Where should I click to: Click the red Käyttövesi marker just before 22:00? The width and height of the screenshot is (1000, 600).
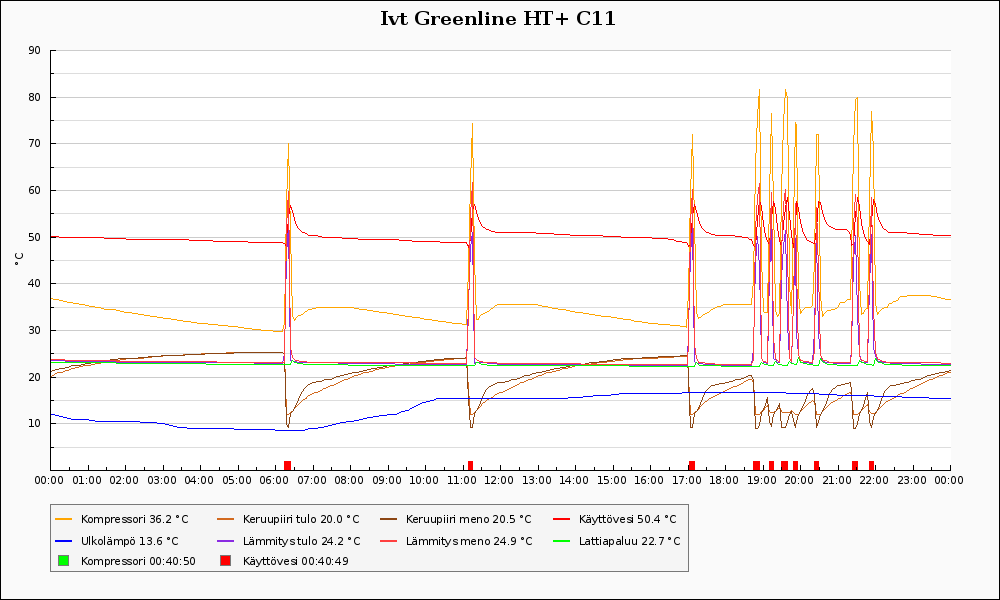(871, 465)
